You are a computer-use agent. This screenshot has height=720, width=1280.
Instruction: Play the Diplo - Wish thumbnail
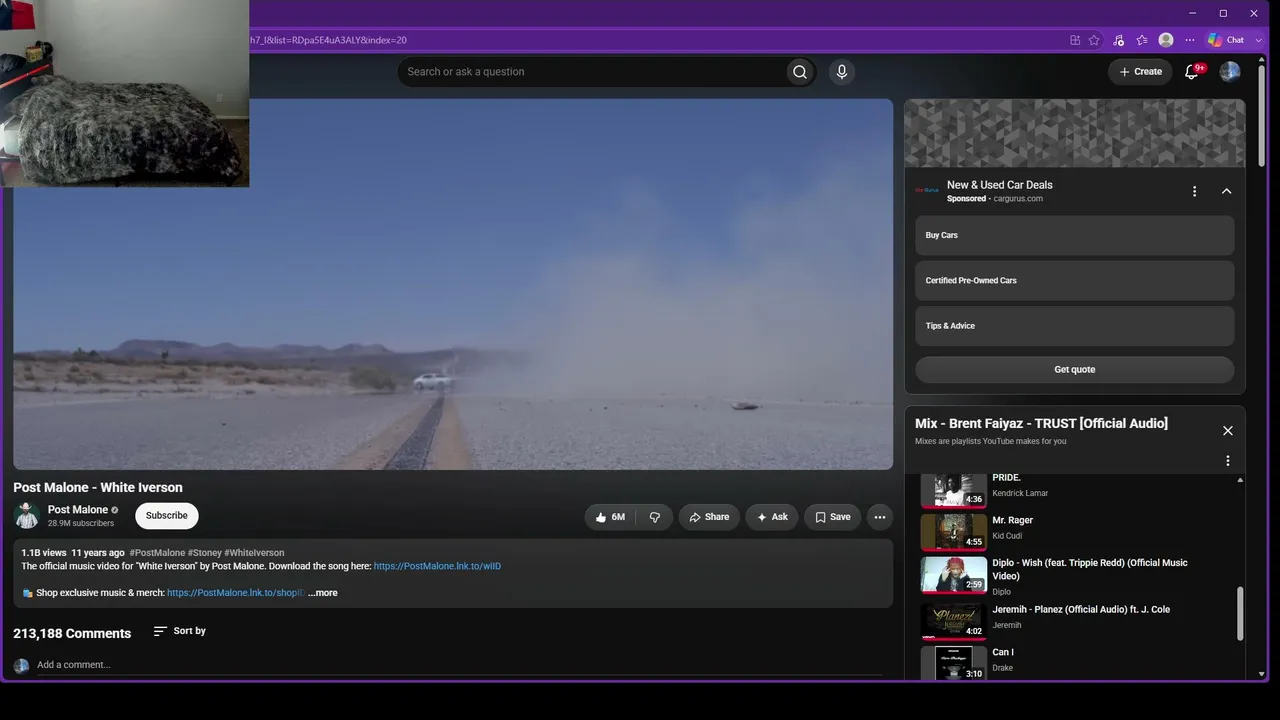(953, 574)
